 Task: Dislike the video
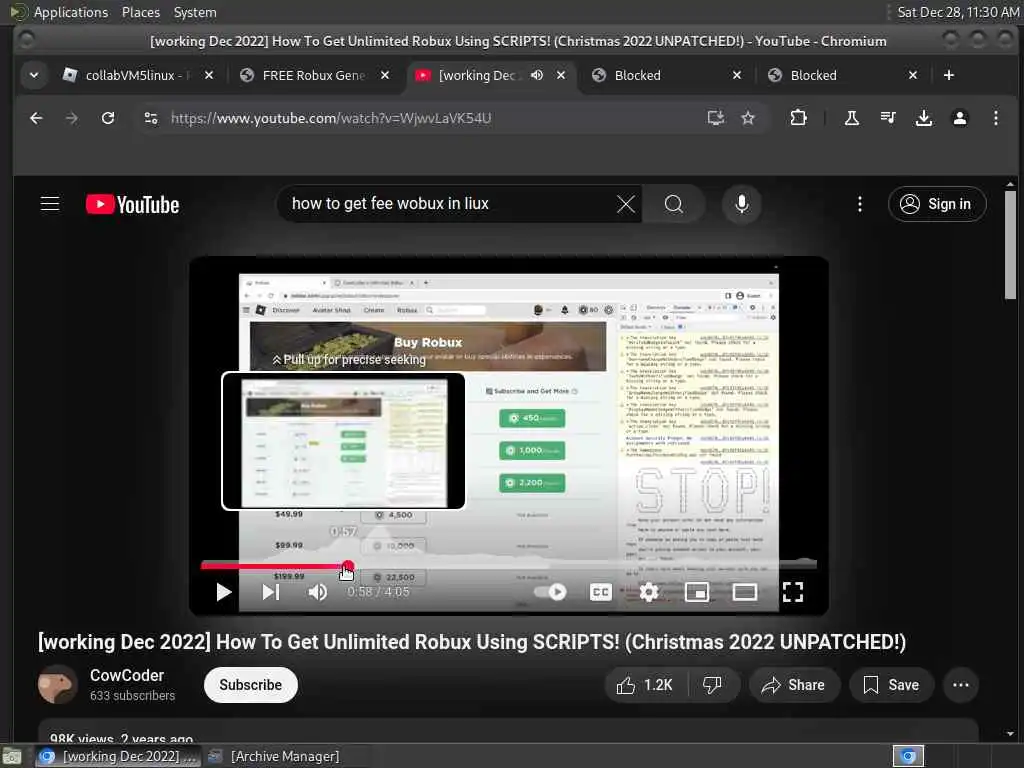coord(712,684)
